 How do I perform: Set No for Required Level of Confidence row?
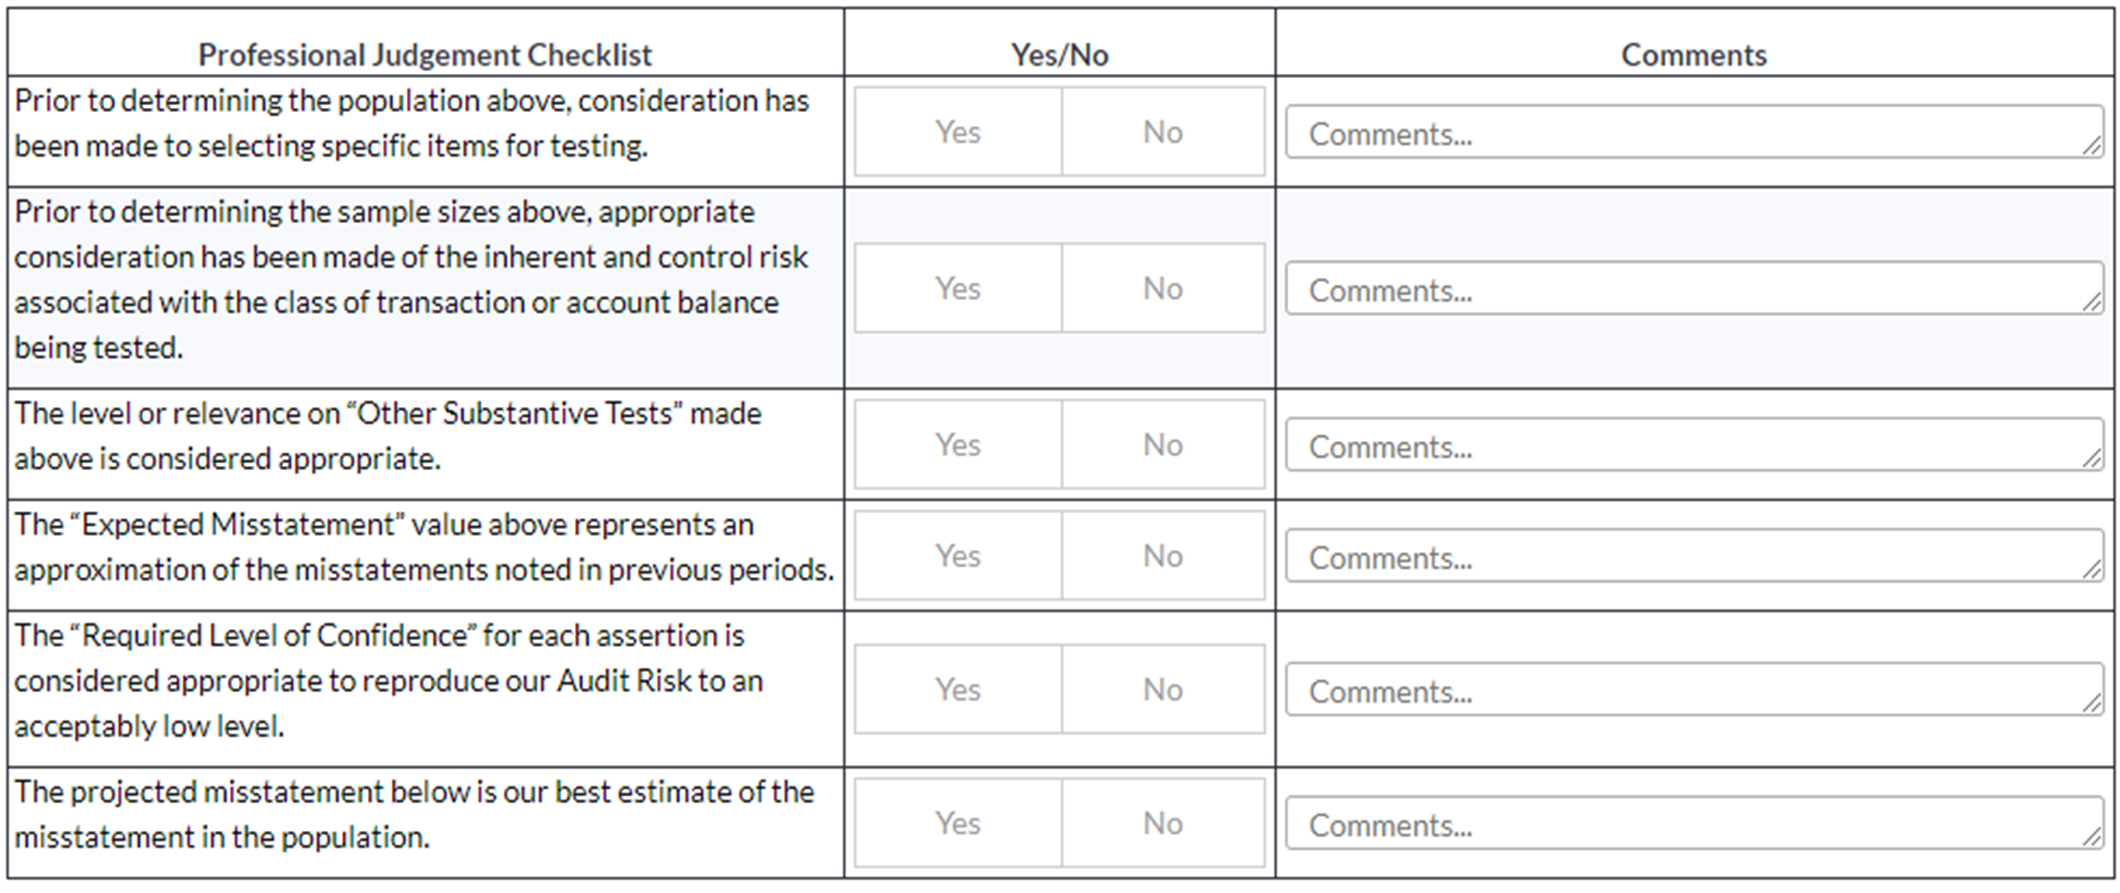[1163, 690]
